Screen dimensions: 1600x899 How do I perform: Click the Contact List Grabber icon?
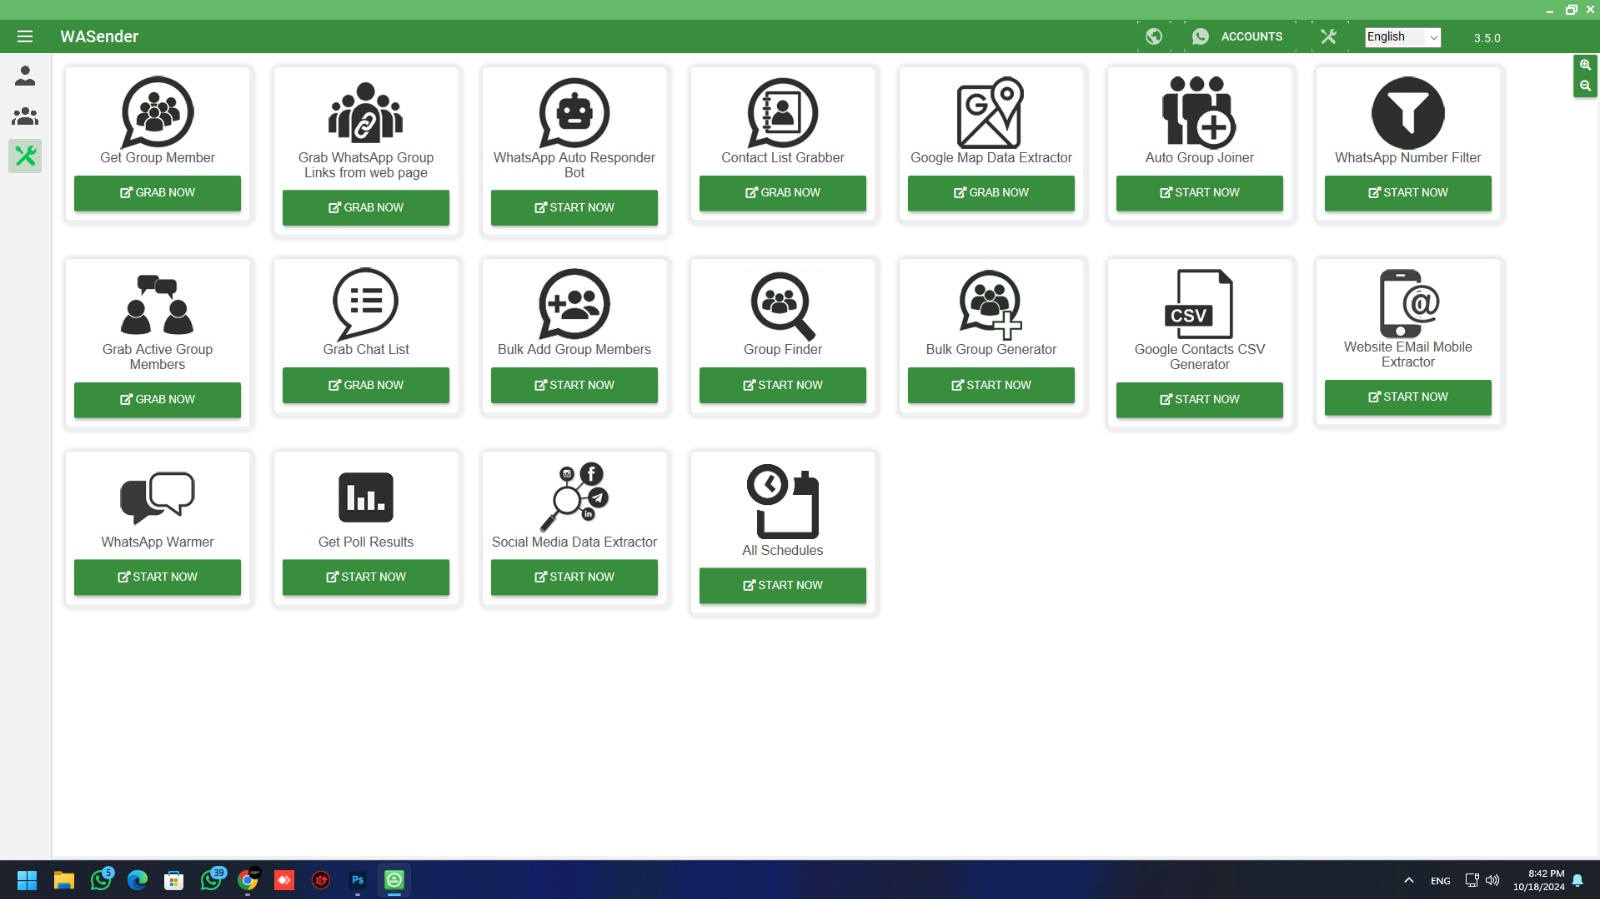coord(783,112)
